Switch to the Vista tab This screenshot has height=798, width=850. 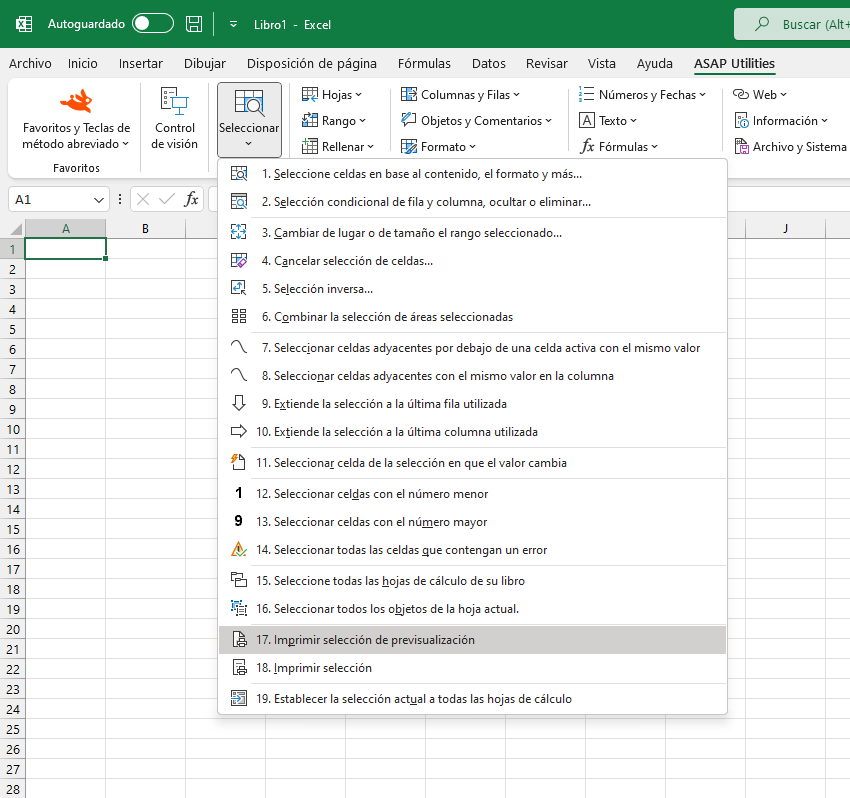tap(602, 63)
